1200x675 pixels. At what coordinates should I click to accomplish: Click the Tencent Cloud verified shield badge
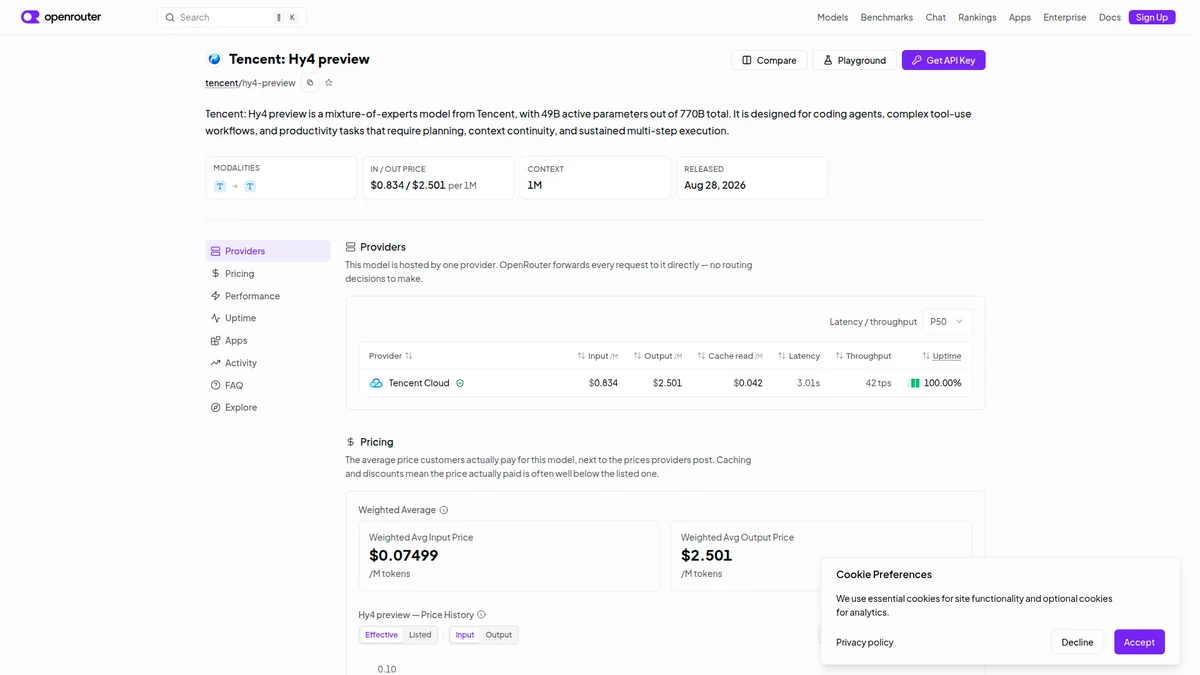[460, 383]
